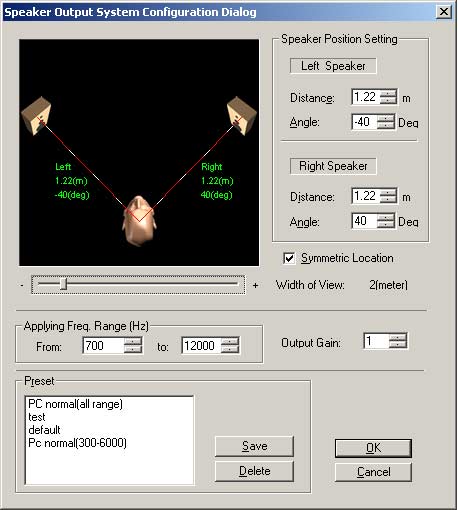Click the Cancel button
This screenshot has width=458, height=510.
[x=373, y=472]
